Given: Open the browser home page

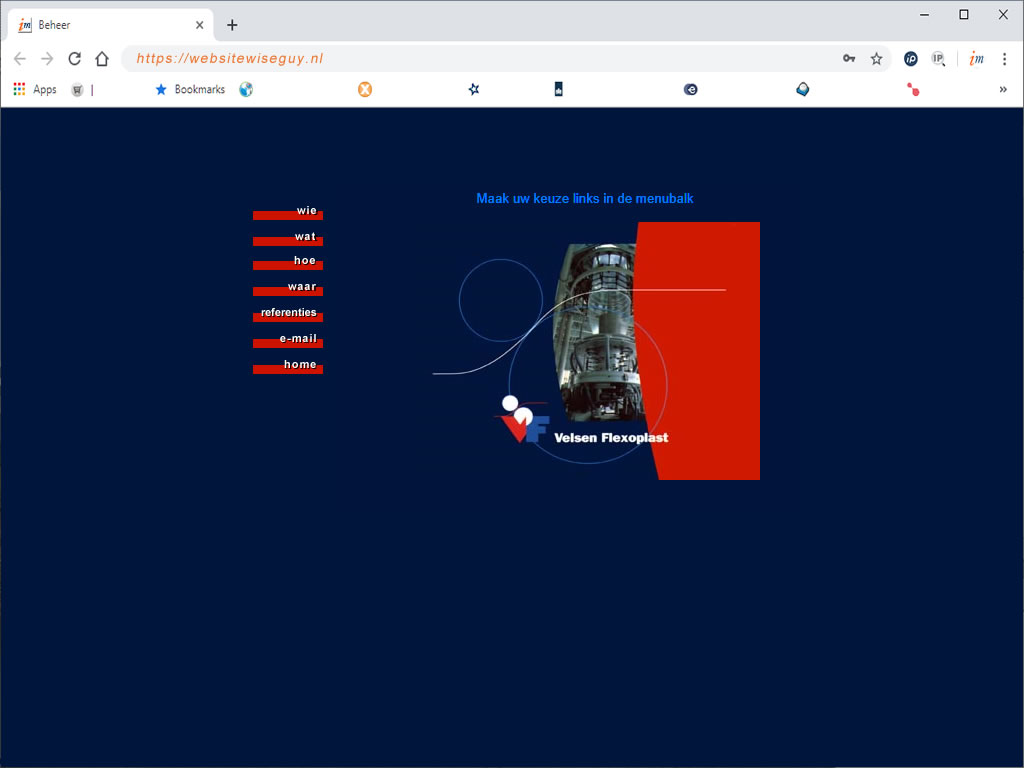Looking at the screenshot, I should [102, 59].
